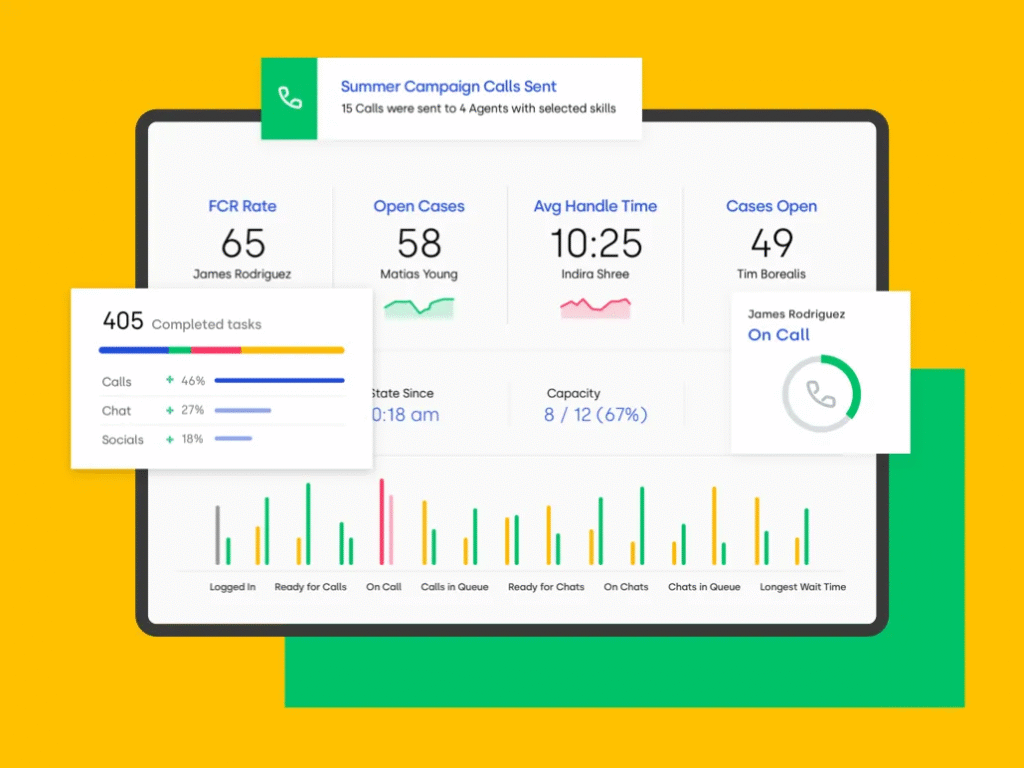
Task: Click the green plus icon beside Calls
Action: 170,381
